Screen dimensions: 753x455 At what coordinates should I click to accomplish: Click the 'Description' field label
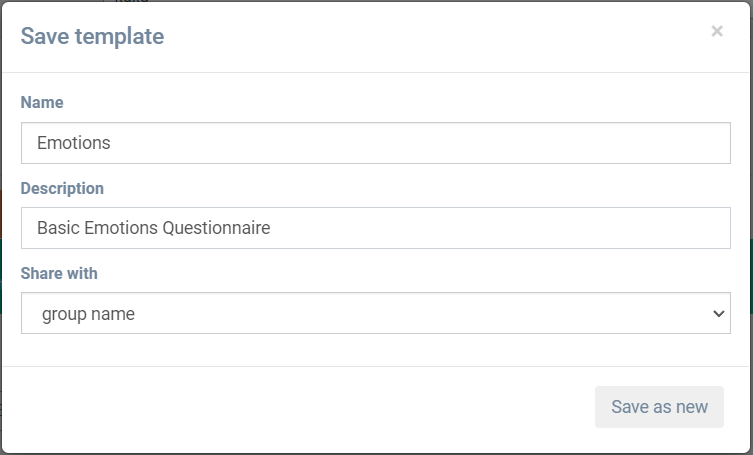pos(62,188)
